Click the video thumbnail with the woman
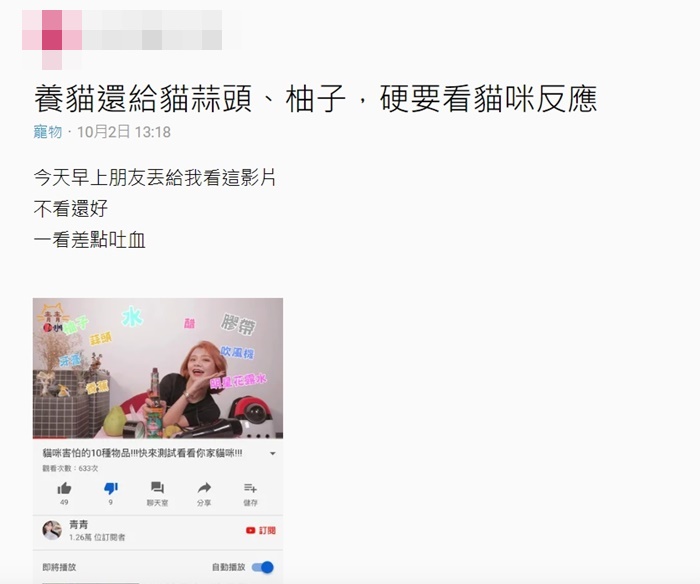The image size is (700, 584). 158,368
